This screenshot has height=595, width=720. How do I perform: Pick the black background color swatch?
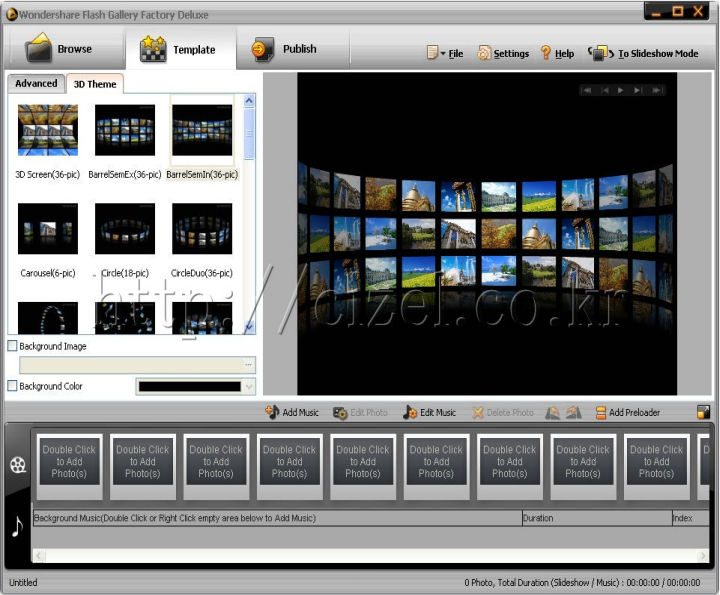pyautogui.click(x=189, y=386)
